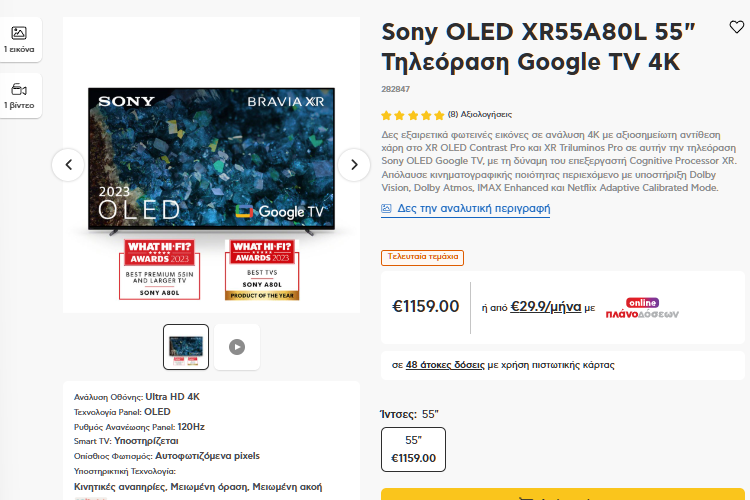This screenshot has height=500, width=750.
Task: Open the 48 άτοκες δόσεις link
Action: [445, 365]
